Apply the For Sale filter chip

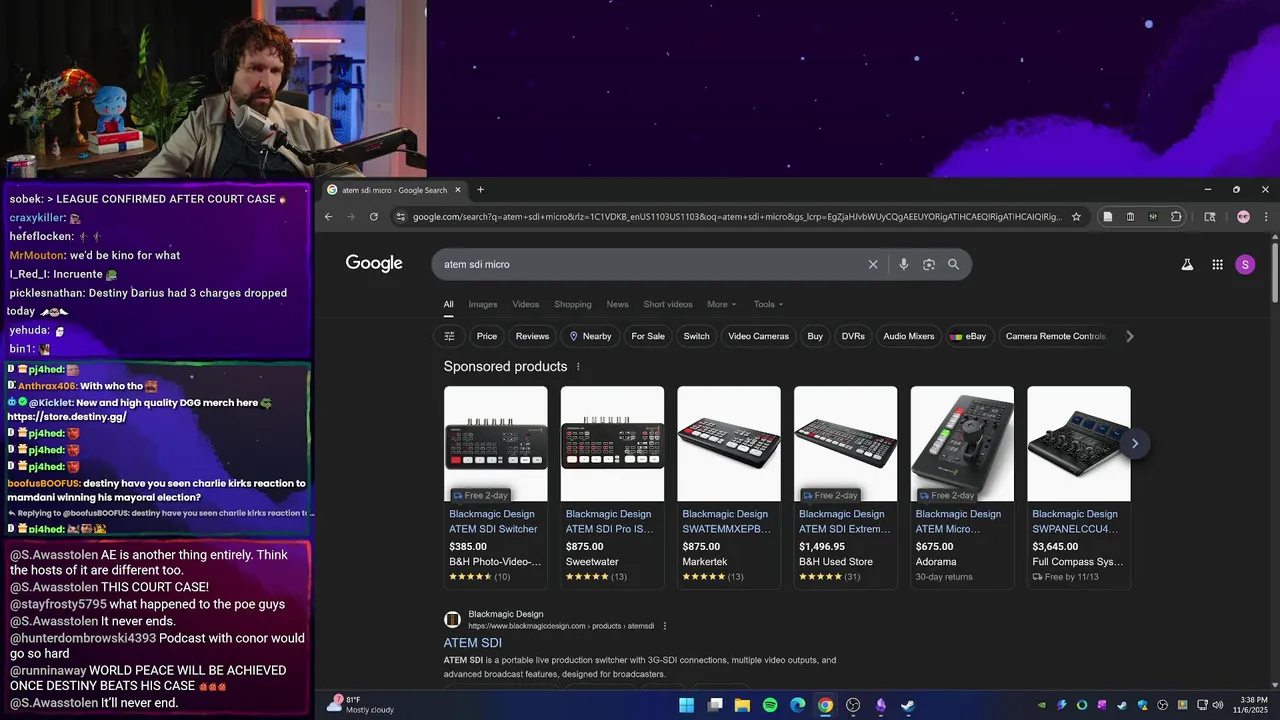coord(648,336)
